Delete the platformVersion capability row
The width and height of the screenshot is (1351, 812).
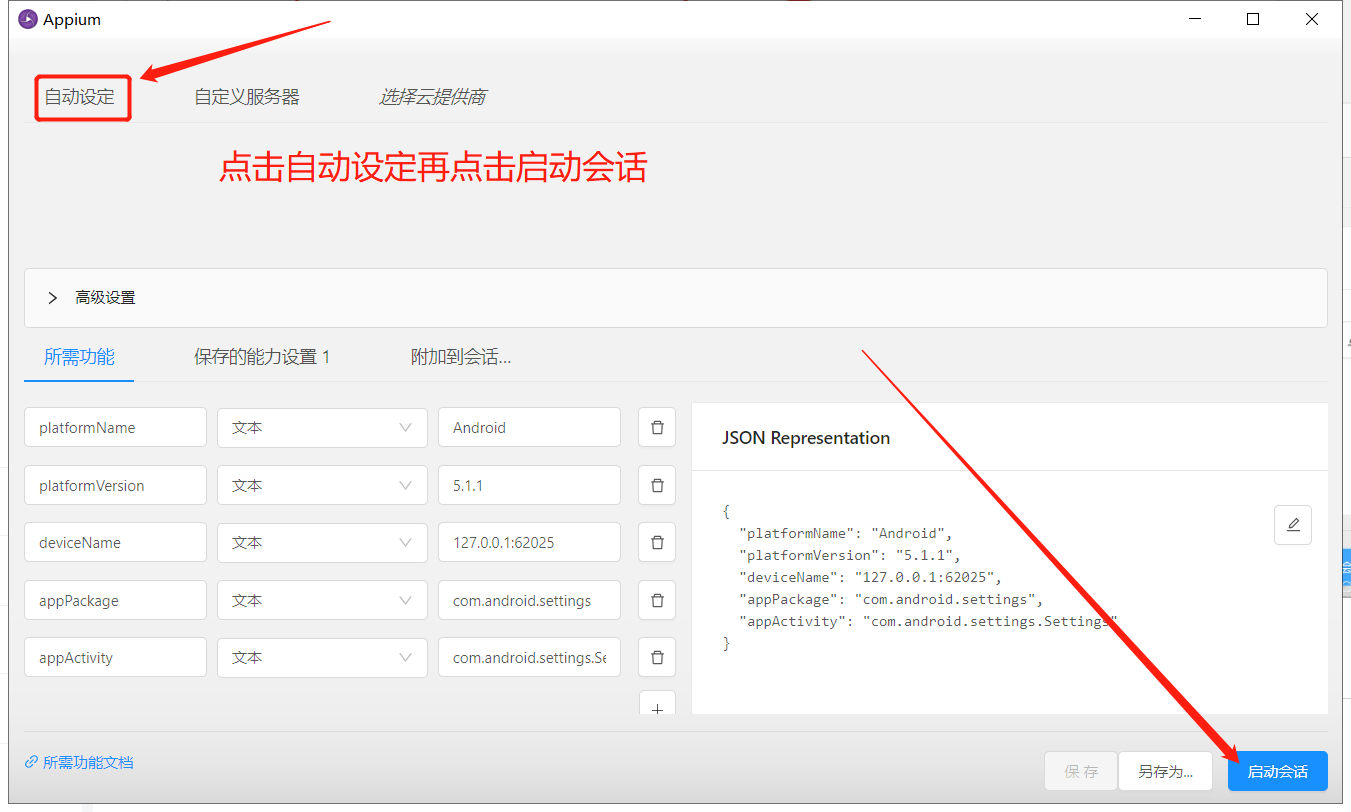[657, 485]
